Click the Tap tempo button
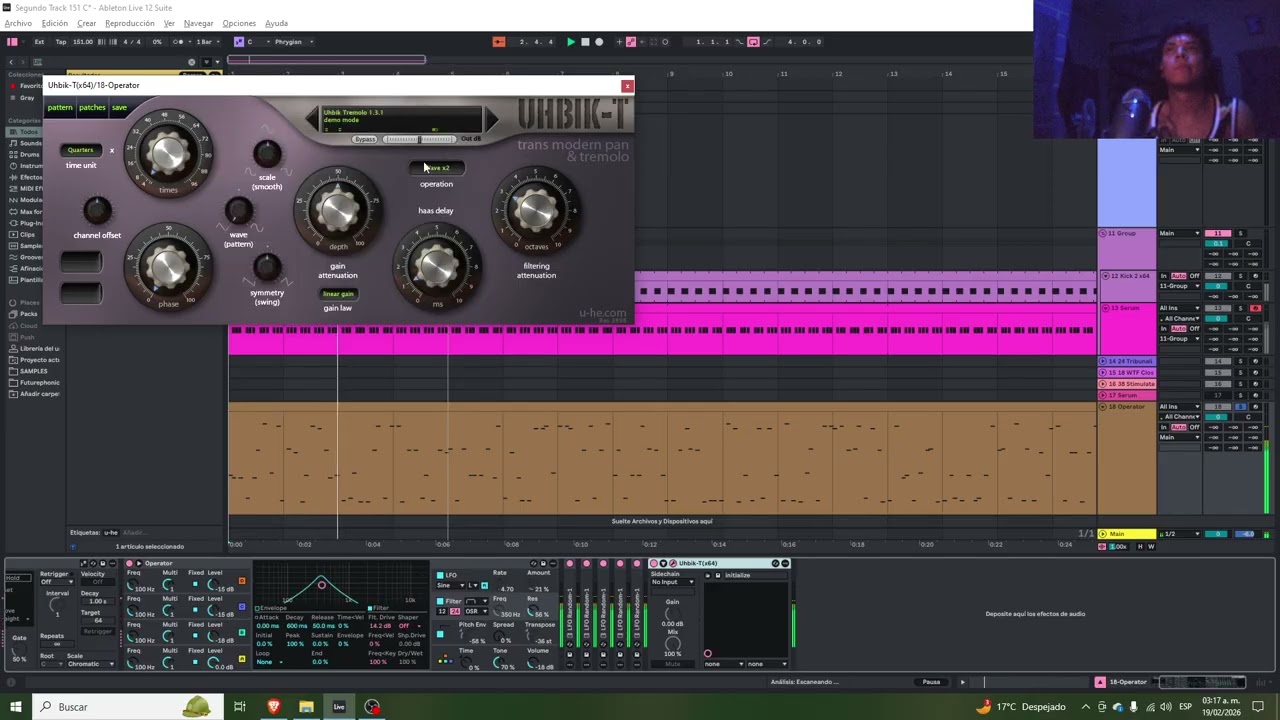 [61, 42]
